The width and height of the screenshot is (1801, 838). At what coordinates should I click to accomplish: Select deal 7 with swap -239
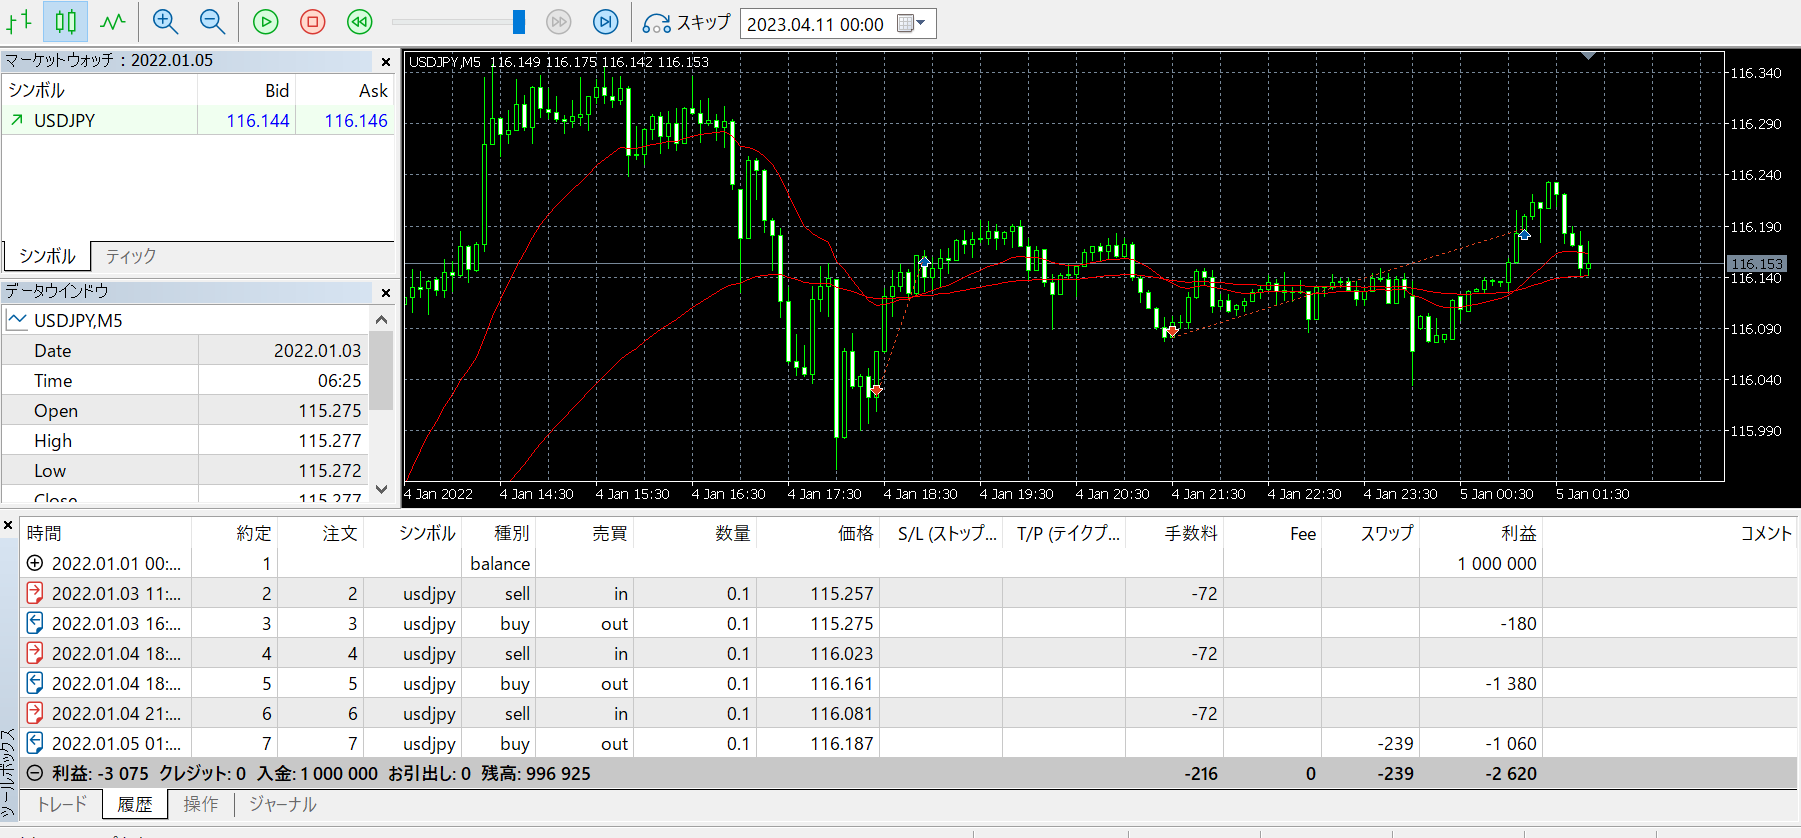(909, 744)
